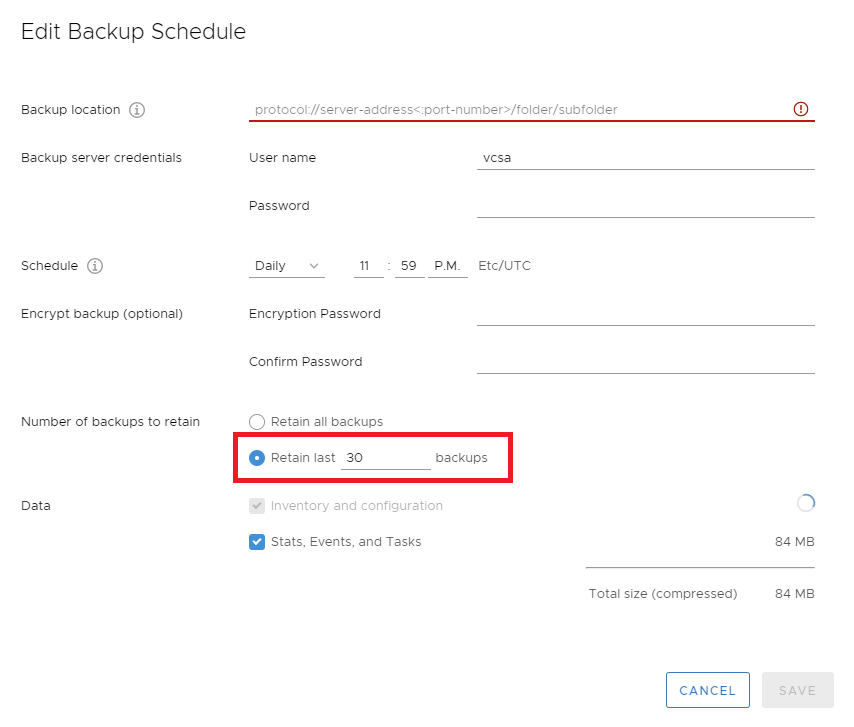The image size is (854, 727).
Task: Click the Inventory and configuration checkbox
Action: click(257, 506)
